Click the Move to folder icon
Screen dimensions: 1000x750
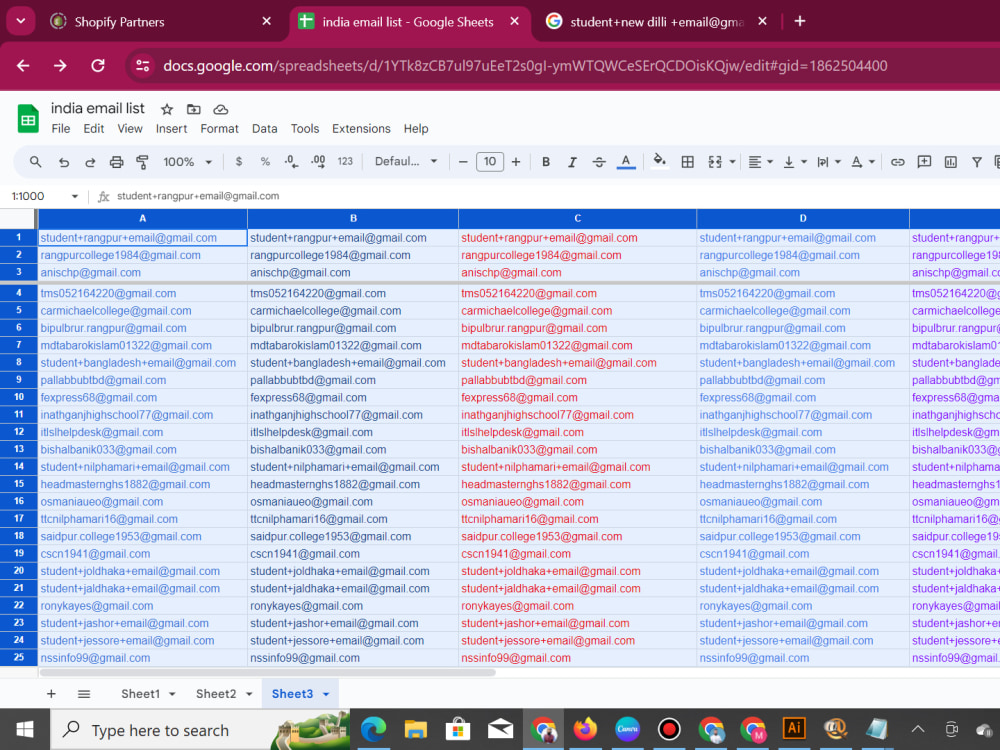coord(194,110)
